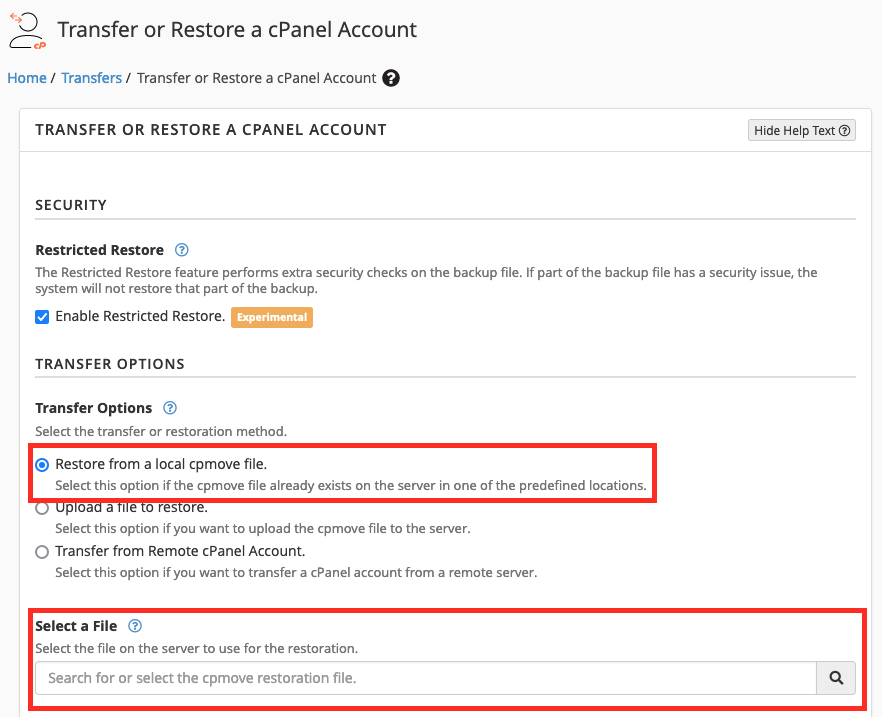
Task: Focus the cpmove restoration file search field
Action: click(426, 678)
